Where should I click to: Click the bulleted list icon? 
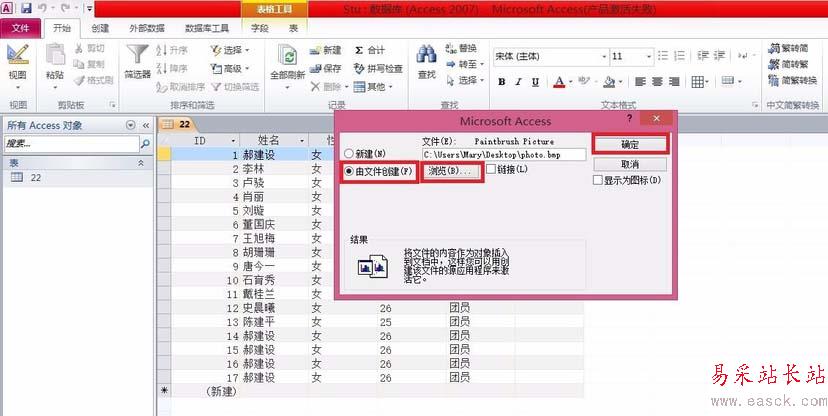pos(663,55)
